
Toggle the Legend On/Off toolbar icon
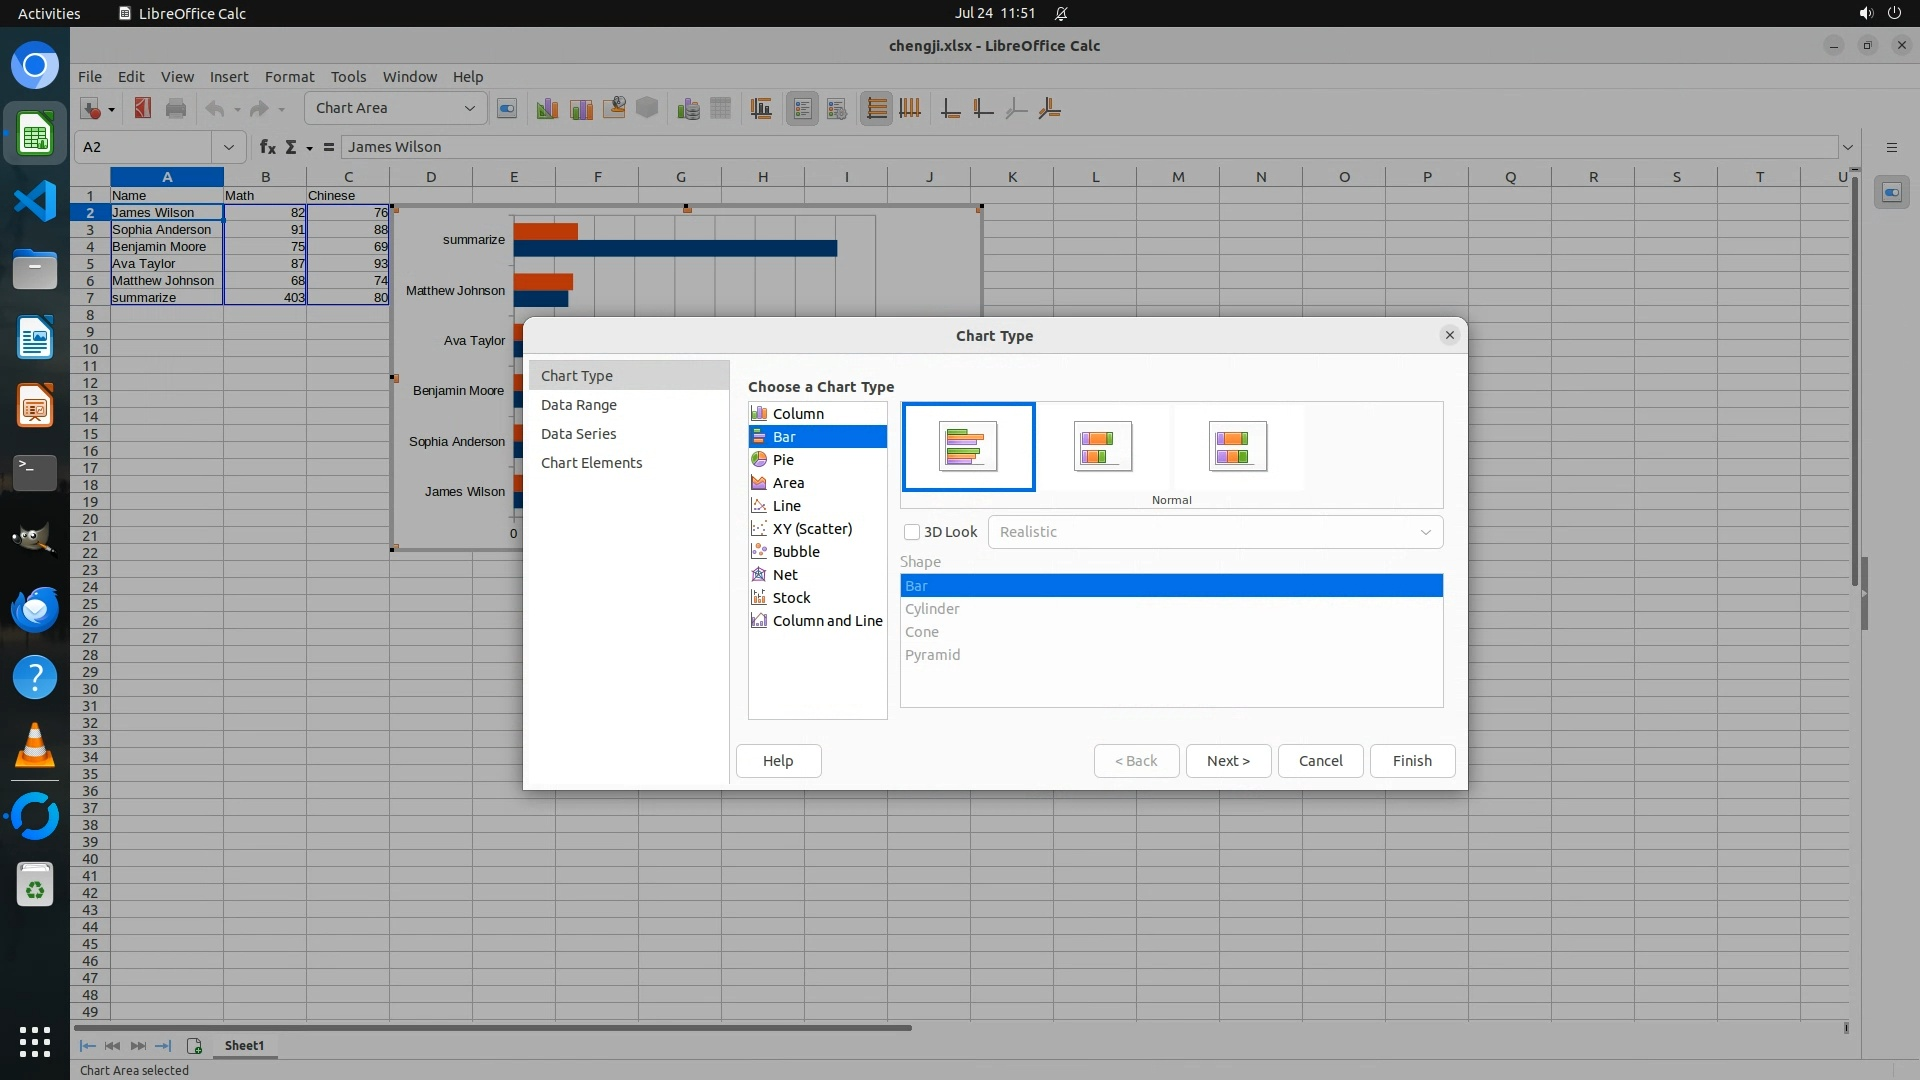pyautogui.click(x=802, y=109)
